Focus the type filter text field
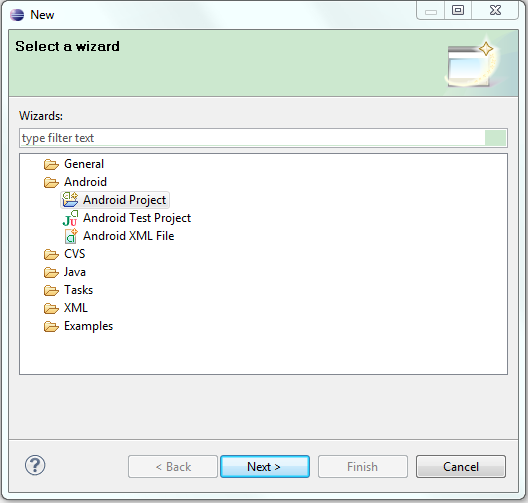Viewport: 528px width, 503px height. point(263,138)
